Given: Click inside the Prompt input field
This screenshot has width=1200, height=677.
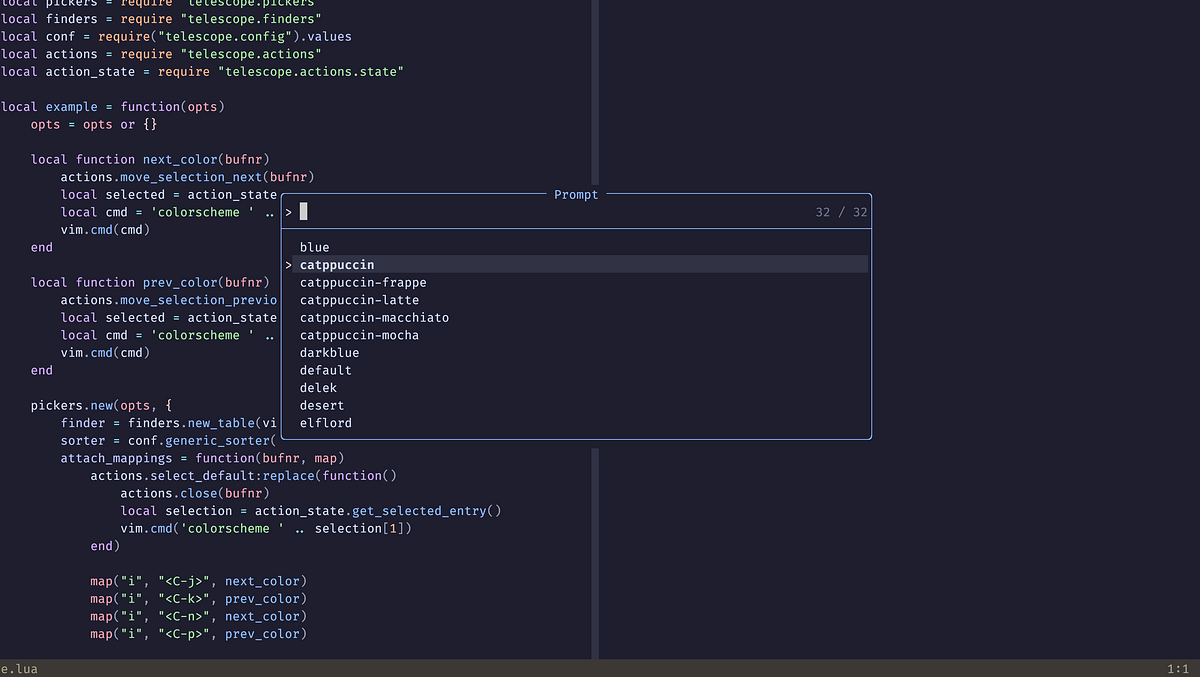Looking at the screenshot, I should point(400,211).
